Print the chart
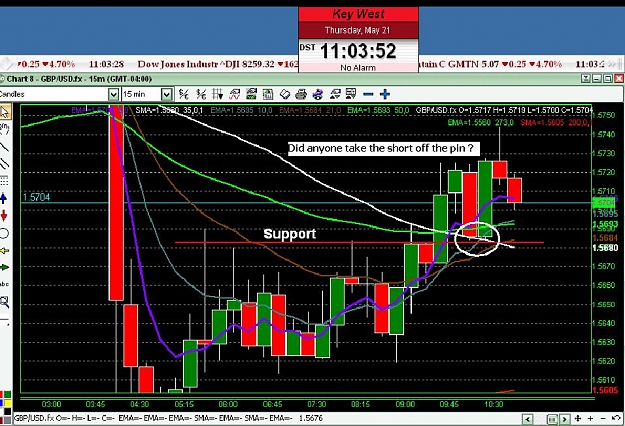Viewport: 625px width, 426px height. point(301,94)
